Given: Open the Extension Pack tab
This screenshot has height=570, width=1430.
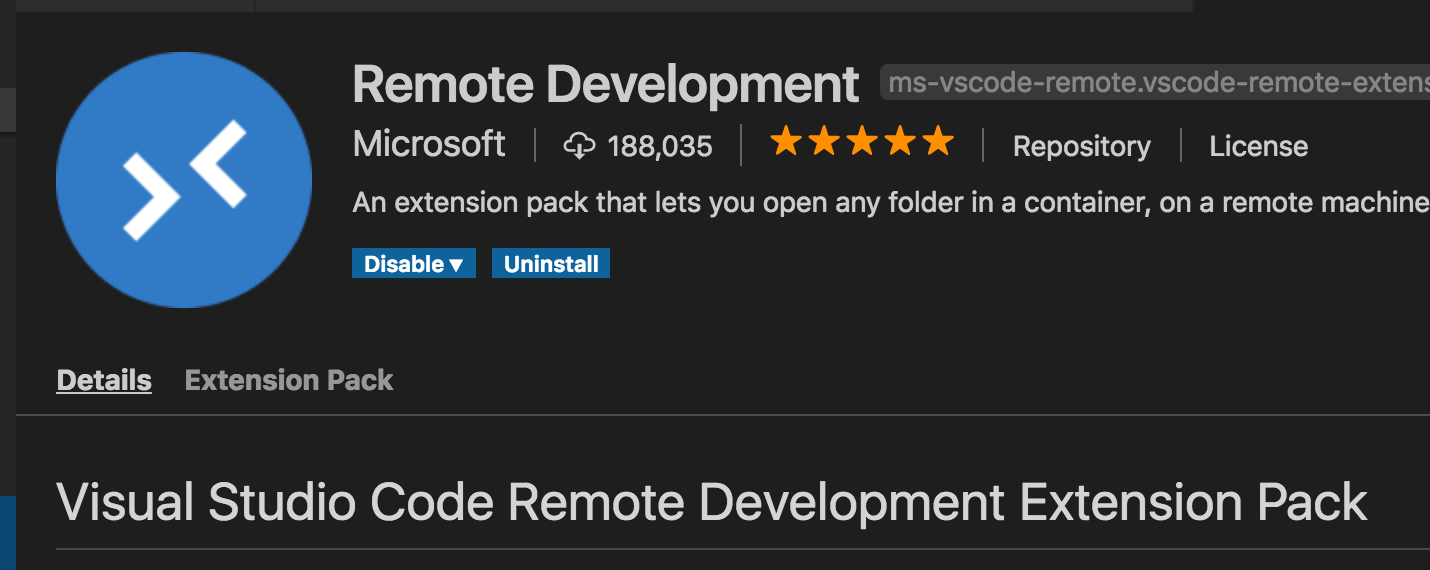Looking at the screenshot, I should click(289, 380).
